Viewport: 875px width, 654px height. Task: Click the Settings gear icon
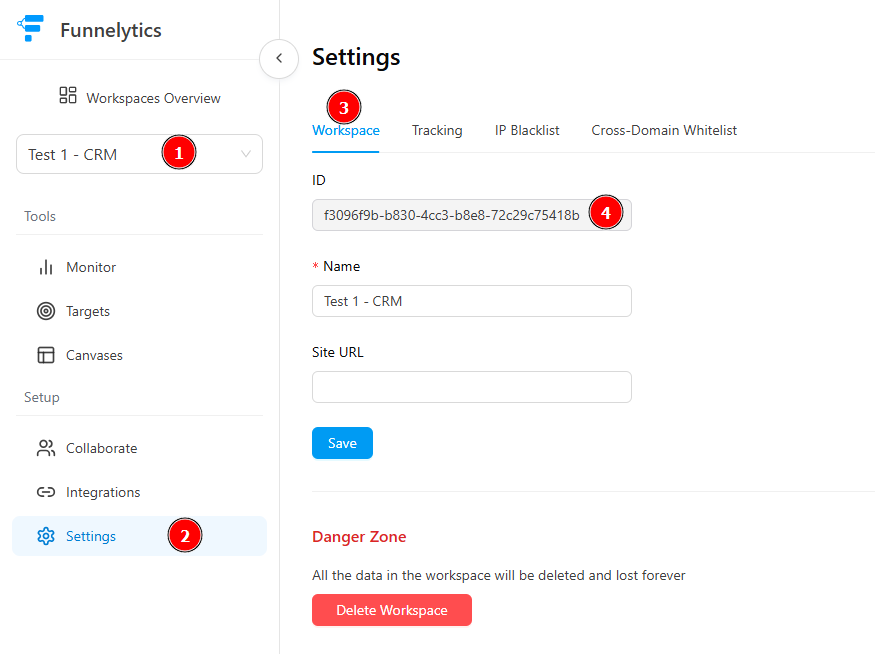tap(46, 536)
